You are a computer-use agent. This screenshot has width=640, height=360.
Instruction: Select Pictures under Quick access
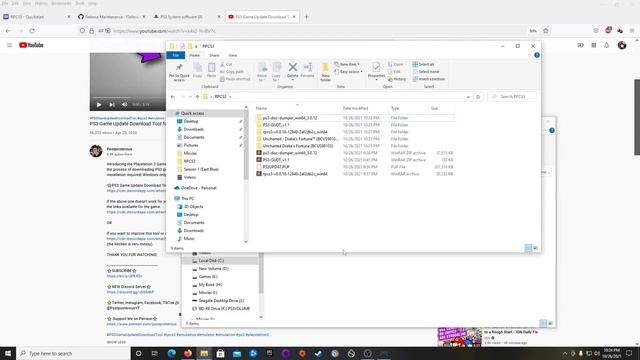pyautogui.click(x=191, y=145)
